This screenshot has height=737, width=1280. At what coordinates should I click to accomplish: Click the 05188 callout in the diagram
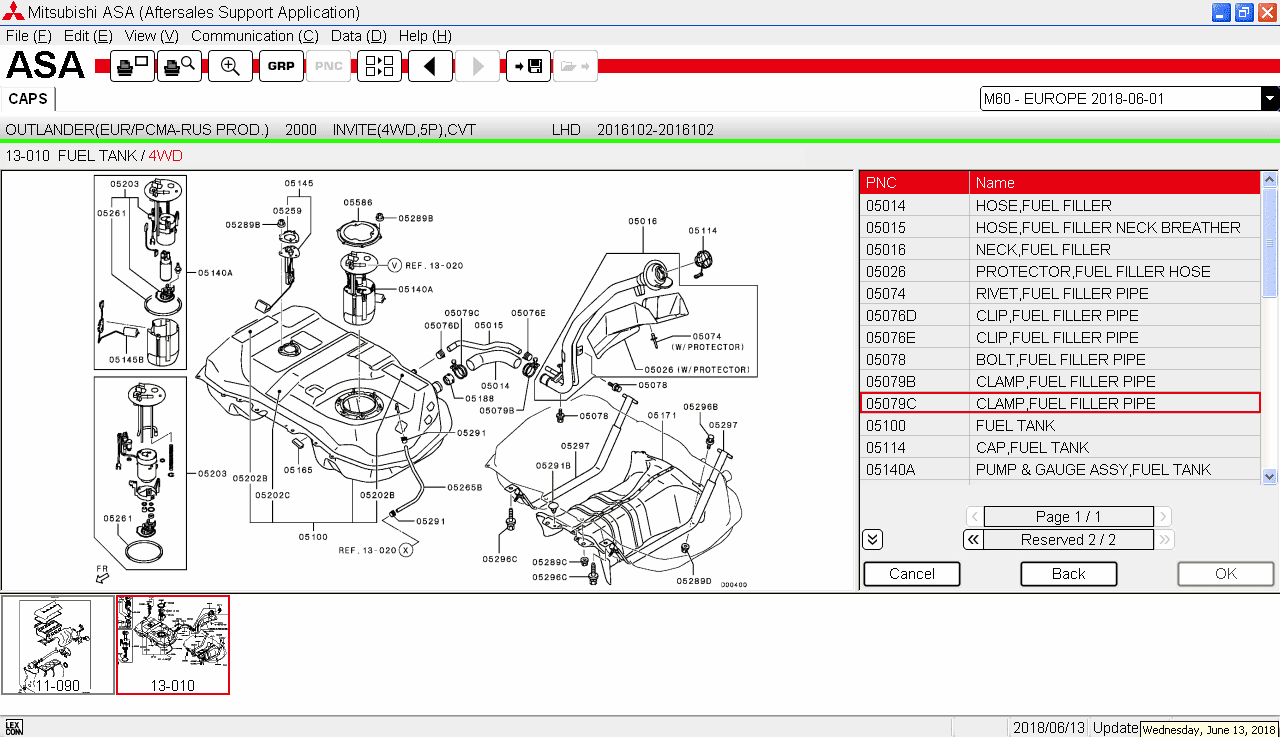(479, 398)
